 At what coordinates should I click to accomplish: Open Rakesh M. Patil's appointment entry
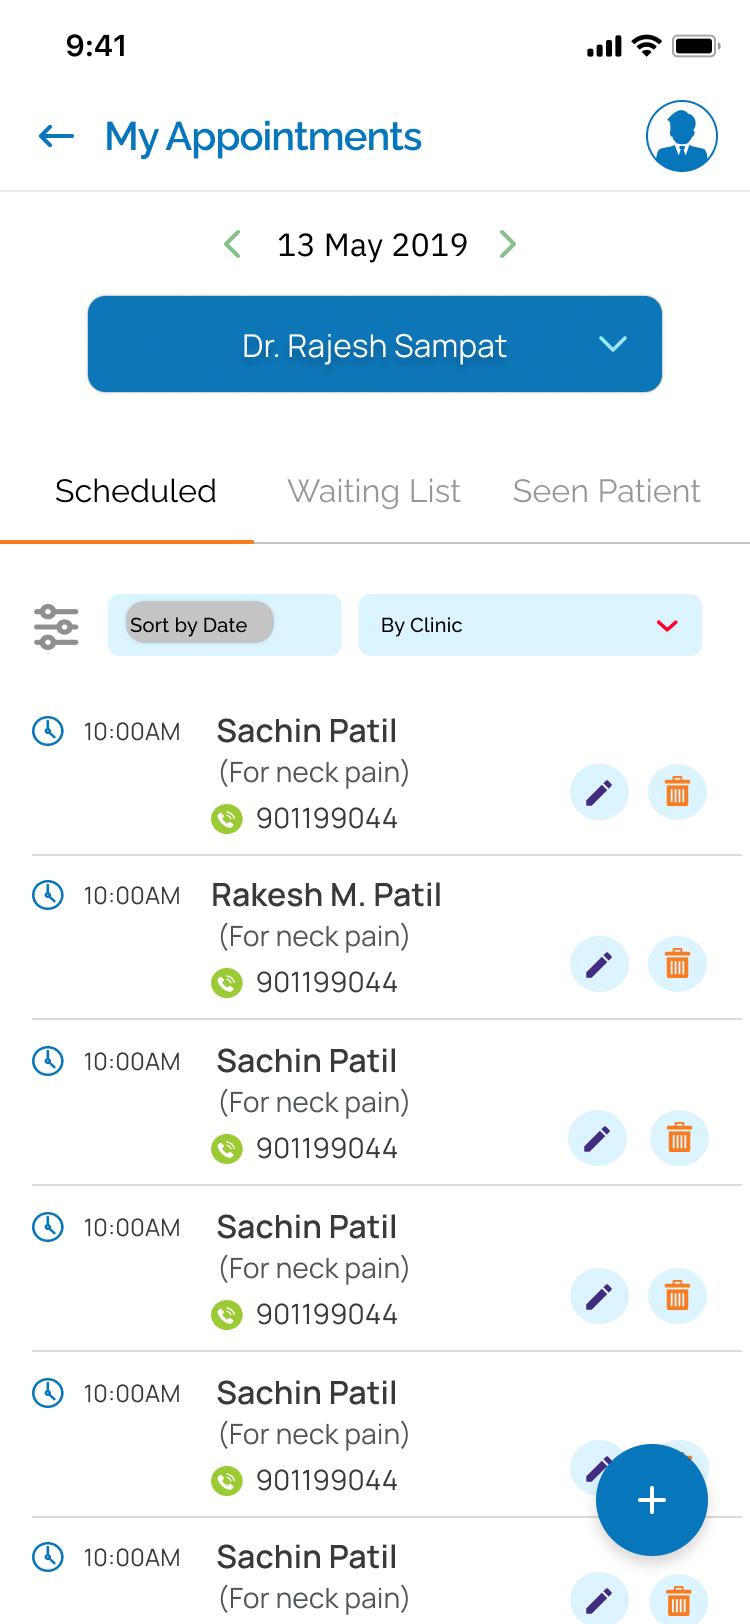coord(326,895)
